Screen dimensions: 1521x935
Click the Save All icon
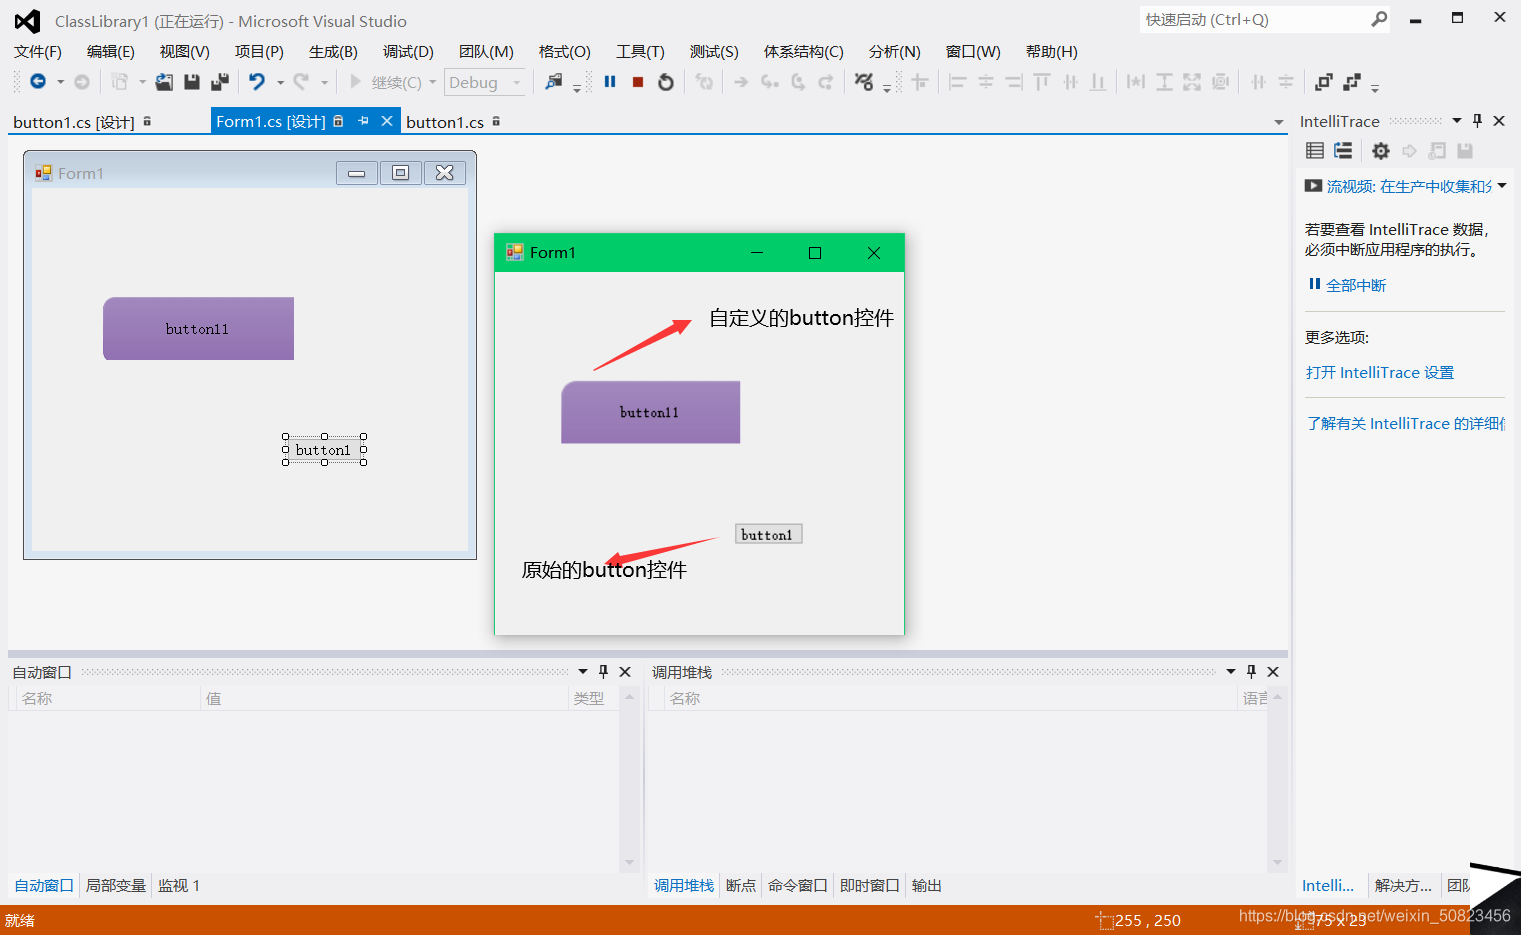tap(220, 82)
